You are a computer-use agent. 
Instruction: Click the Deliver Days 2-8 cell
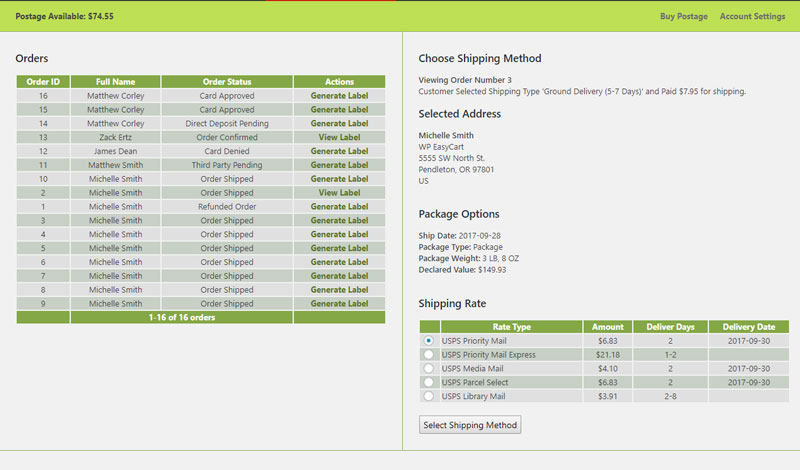pos(670,395)
